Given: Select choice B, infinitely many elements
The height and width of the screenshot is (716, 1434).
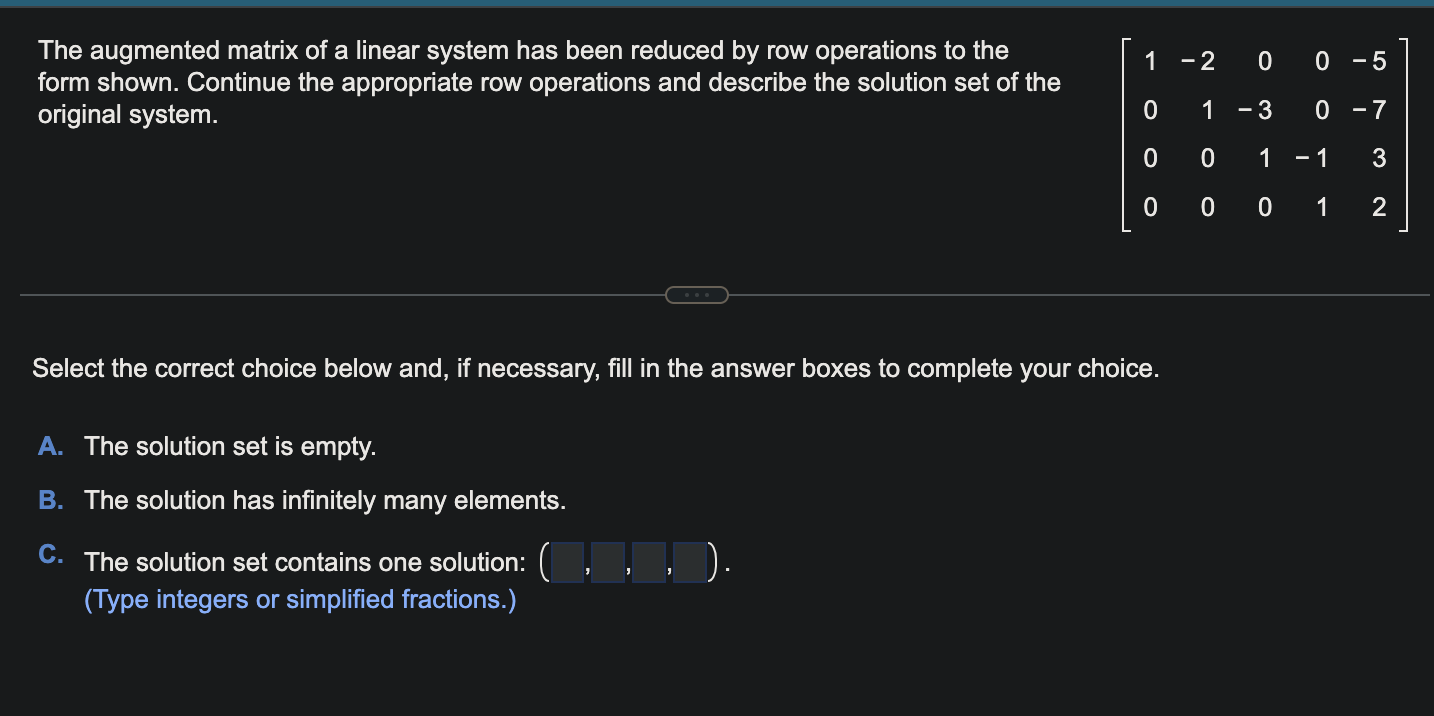Looking at the screenshot, I should 325,500.
